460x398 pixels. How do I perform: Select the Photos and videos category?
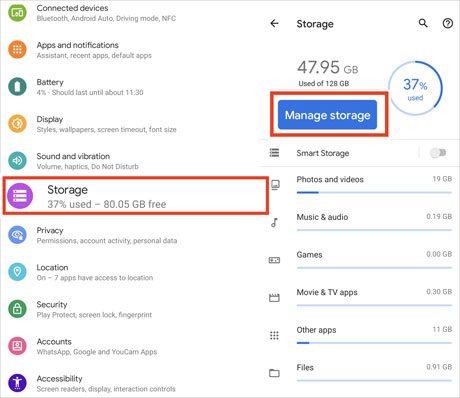[360, 185]
